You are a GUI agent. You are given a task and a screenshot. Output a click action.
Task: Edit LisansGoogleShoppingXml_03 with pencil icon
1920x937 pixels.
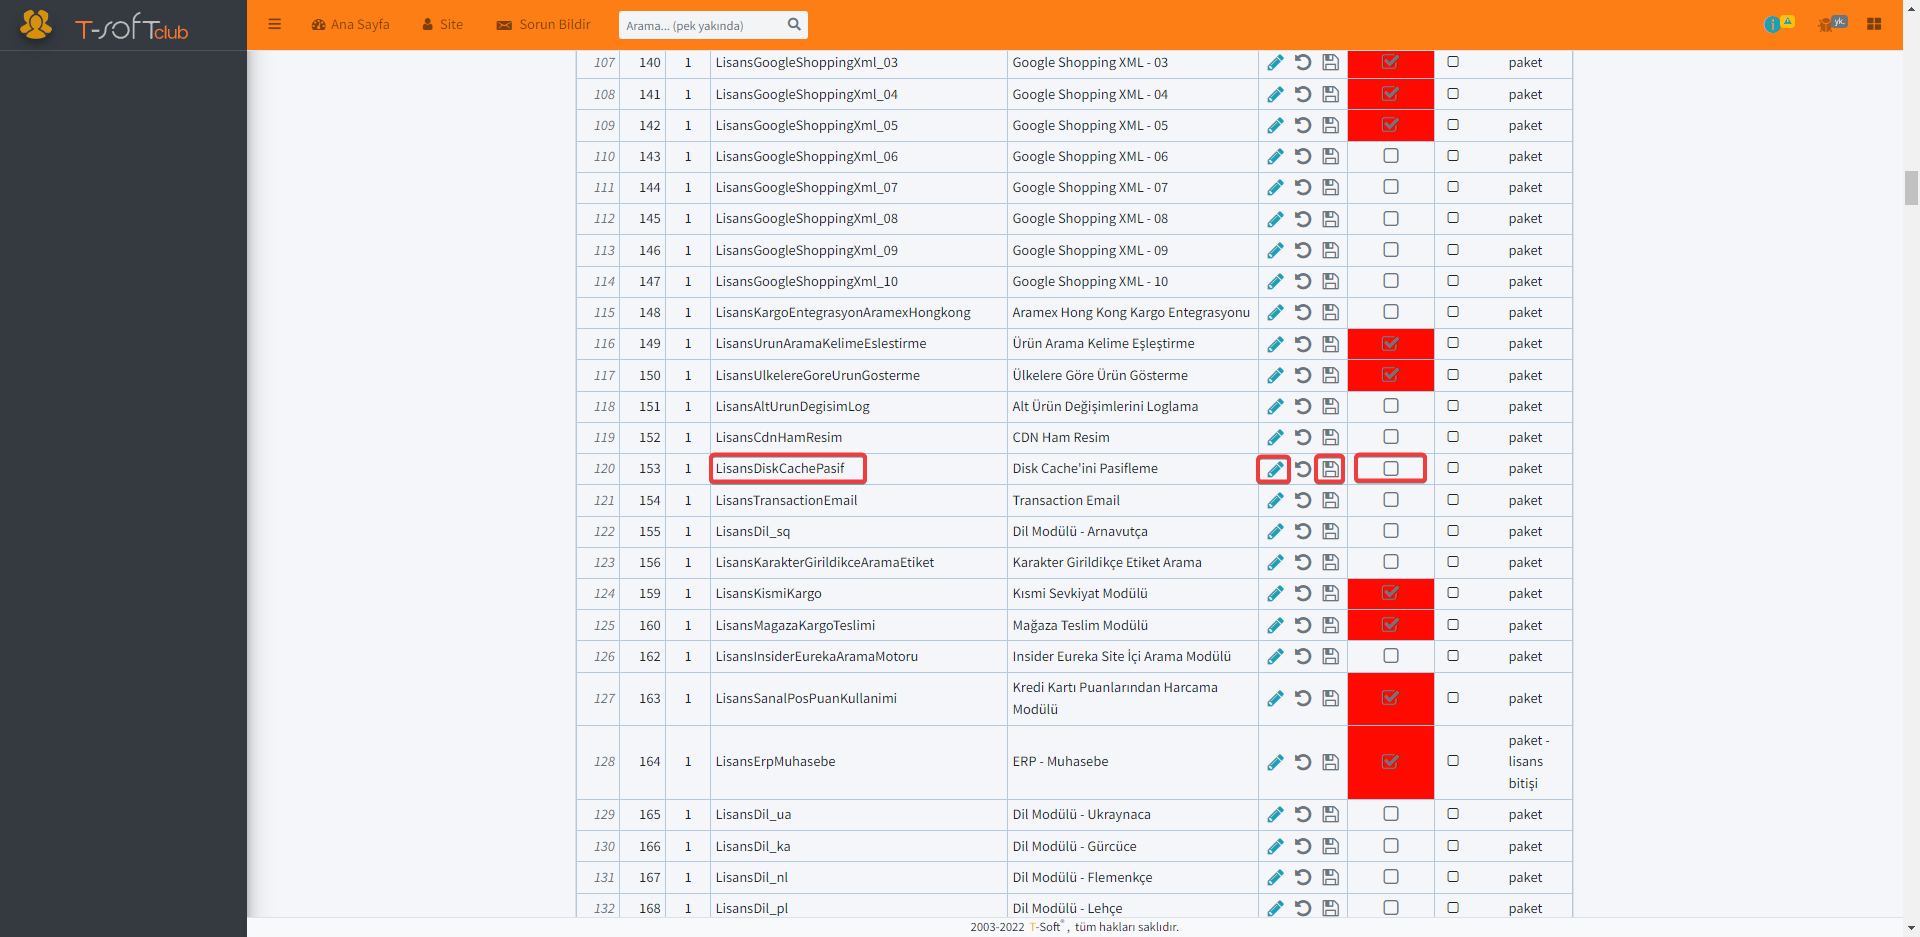click(x=1275, y=63)
